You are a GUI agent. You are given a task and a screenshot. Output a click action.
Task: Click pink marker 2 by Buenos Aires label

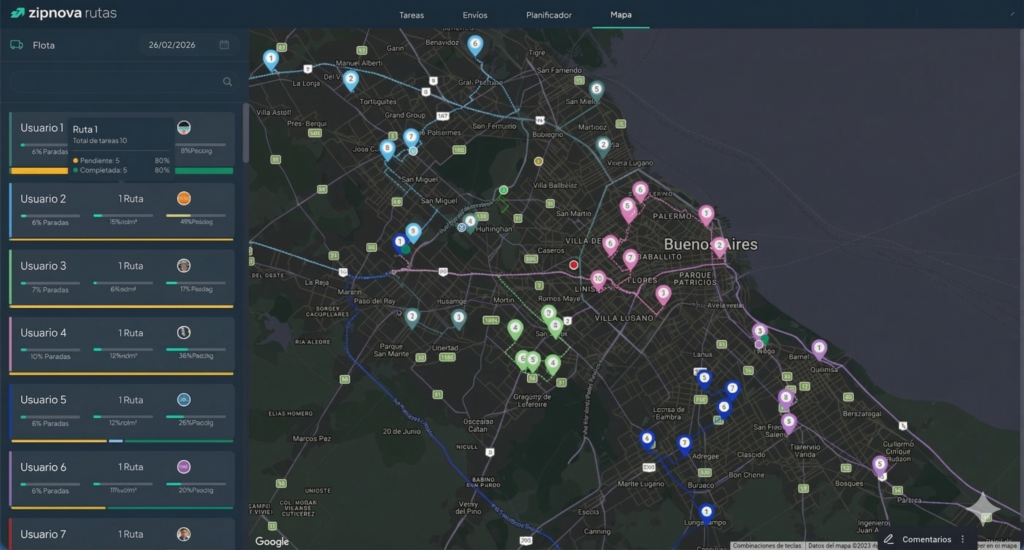point(719,247)
